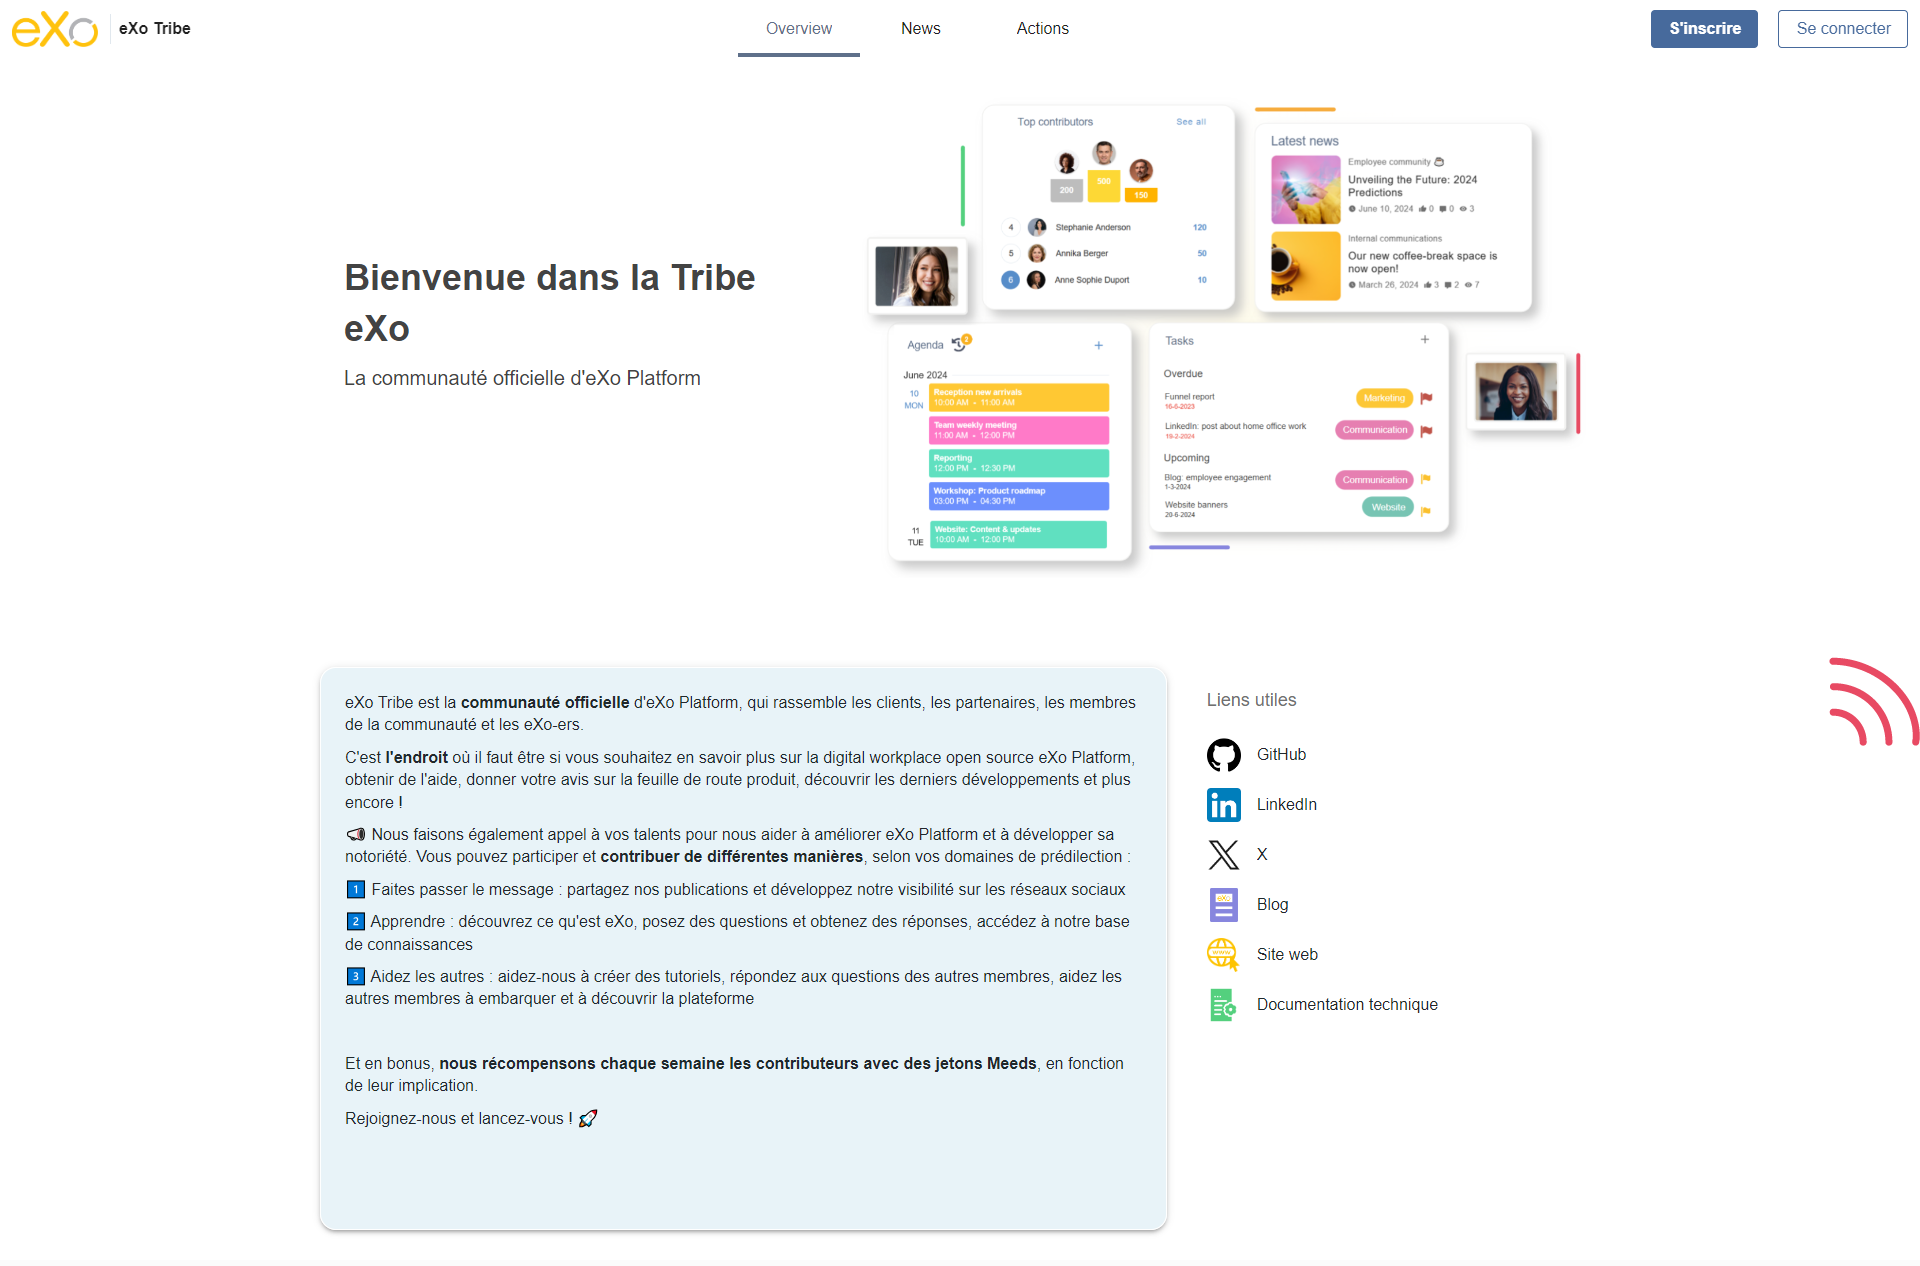Click the X social network icon
The width and height of the screenshot is (1920, 1266).
pos(1223,855)
